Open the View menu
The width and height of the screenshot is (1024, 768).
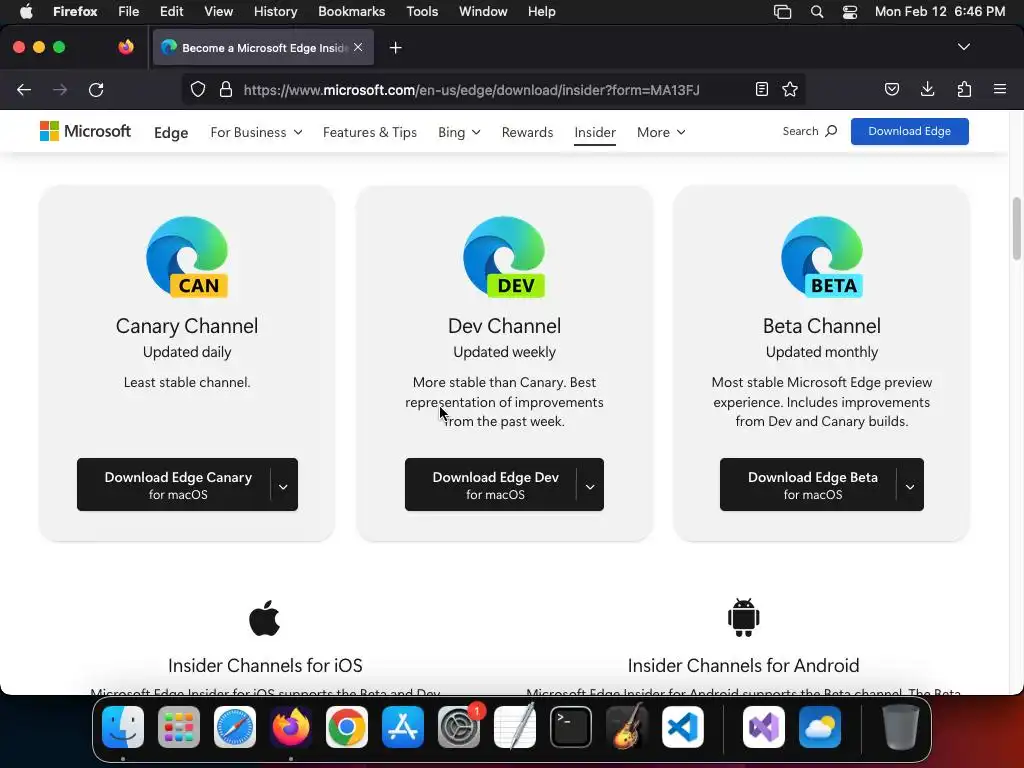218,12
